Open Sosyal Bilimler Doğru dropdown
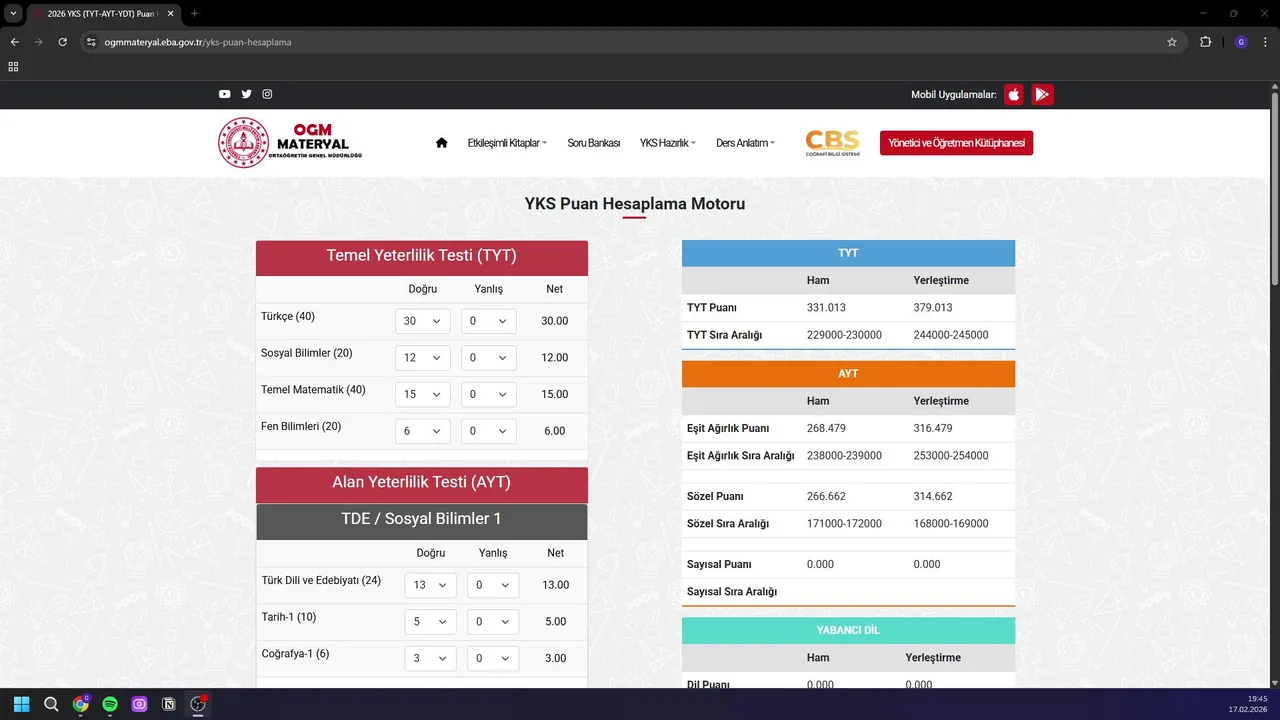 point(423,358)
